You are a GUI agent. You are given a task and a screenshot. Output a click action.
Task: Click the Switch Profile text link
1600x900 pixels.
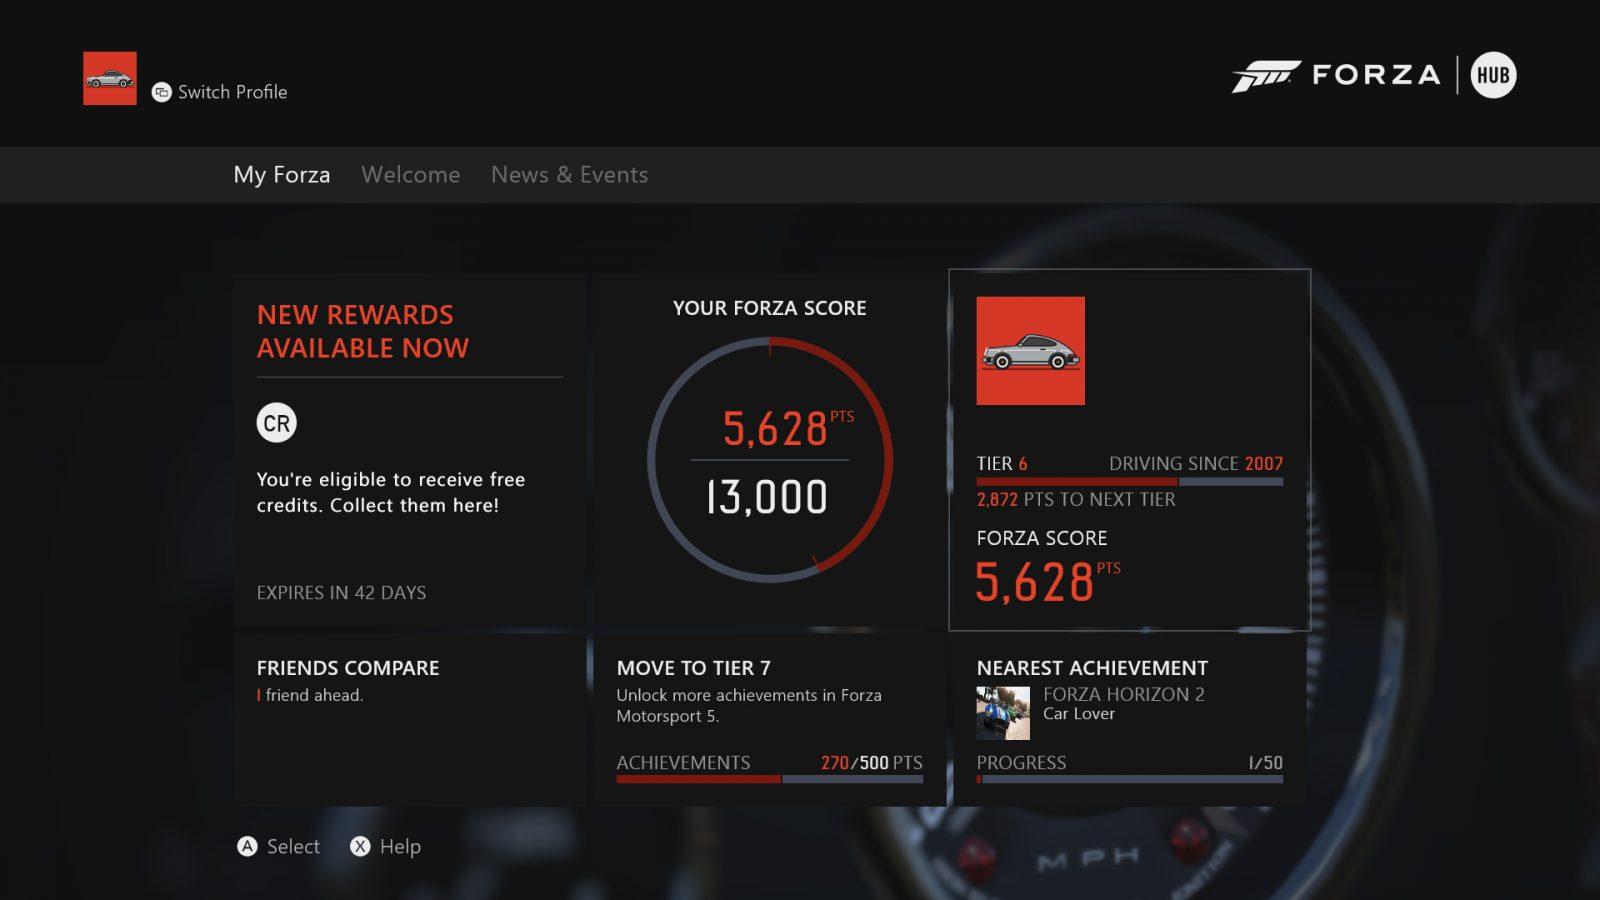click(x=232, y=92)
